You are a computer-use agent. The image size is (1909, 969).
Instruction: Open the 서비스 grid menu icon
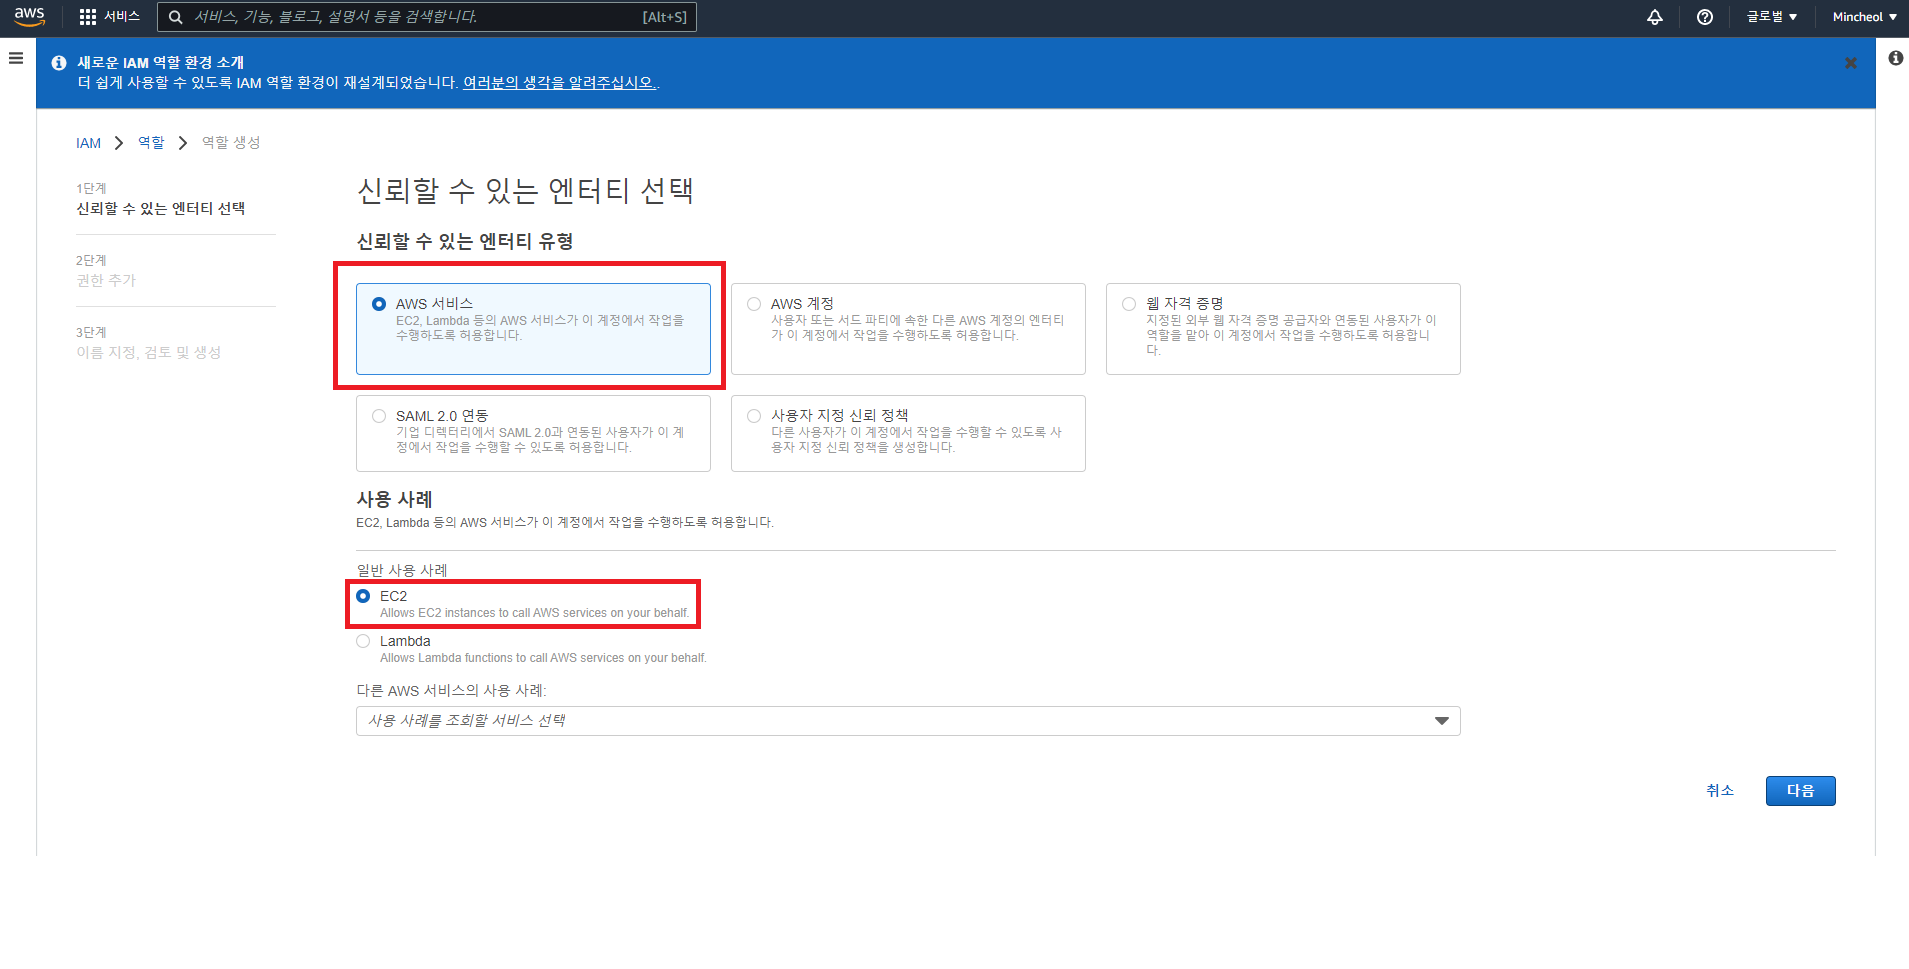coord(88,17)
